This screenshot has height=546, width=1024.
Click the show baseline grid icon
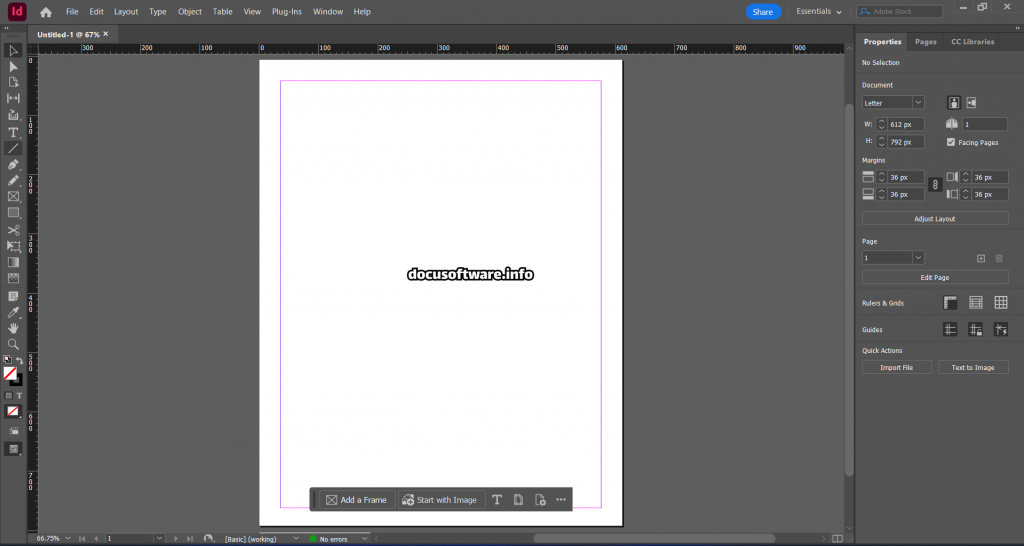pos(976,302)
